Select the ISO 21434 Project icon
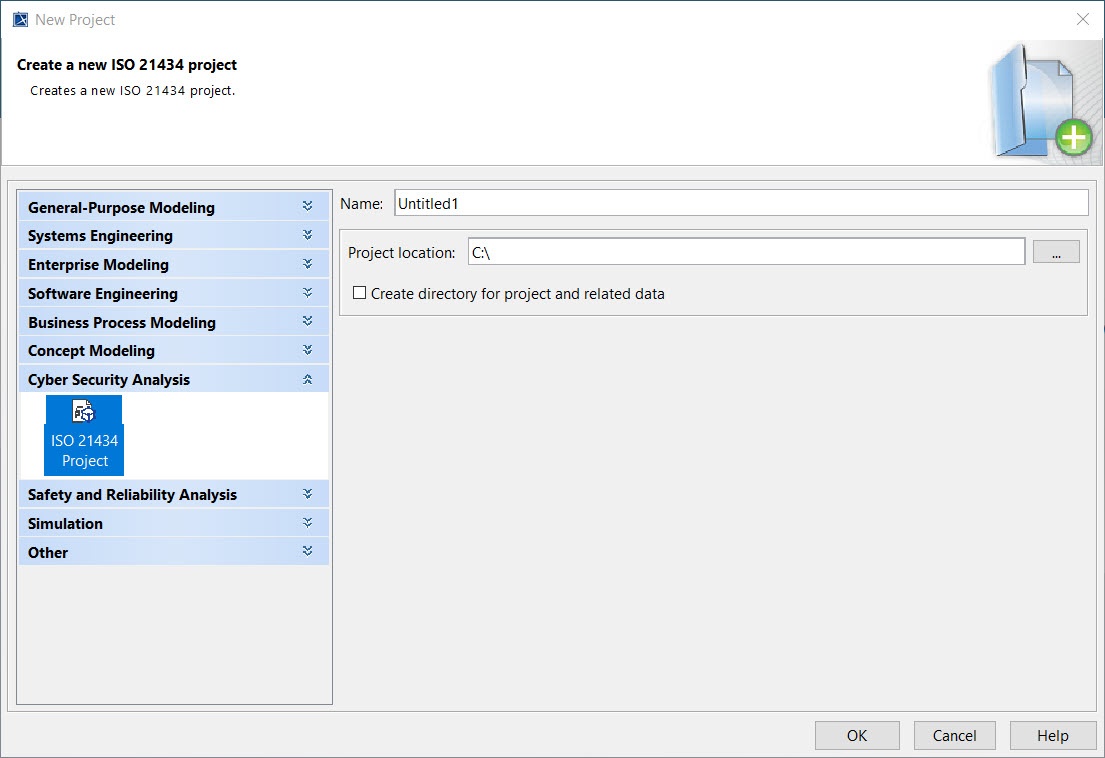The height and width of the screenshot is (758, 1105). 84,435
